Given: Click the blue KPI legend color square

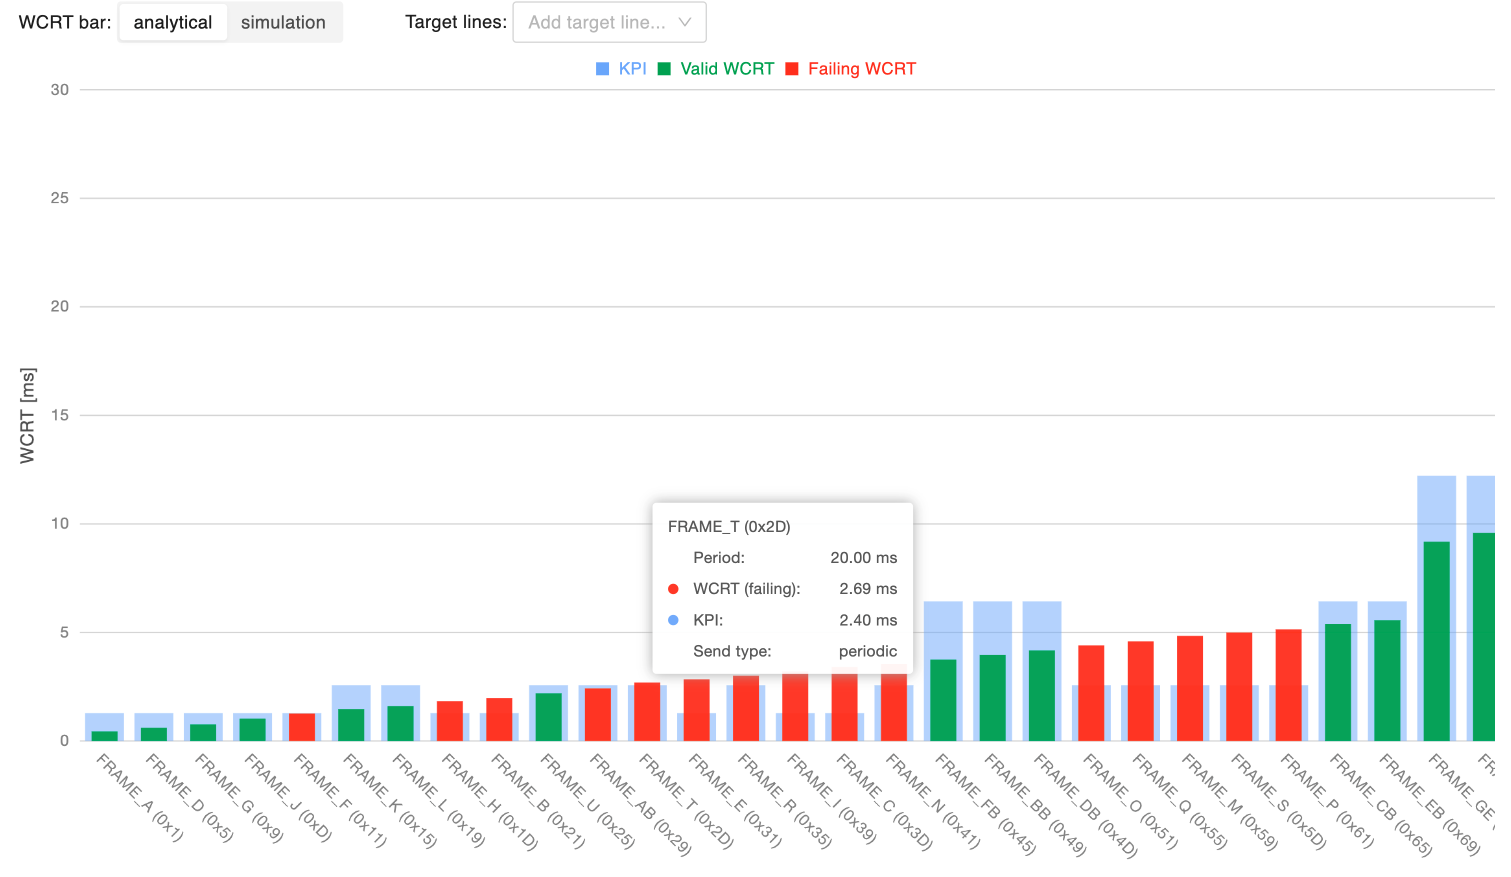Looking at the screenshot, I should 603,69.
